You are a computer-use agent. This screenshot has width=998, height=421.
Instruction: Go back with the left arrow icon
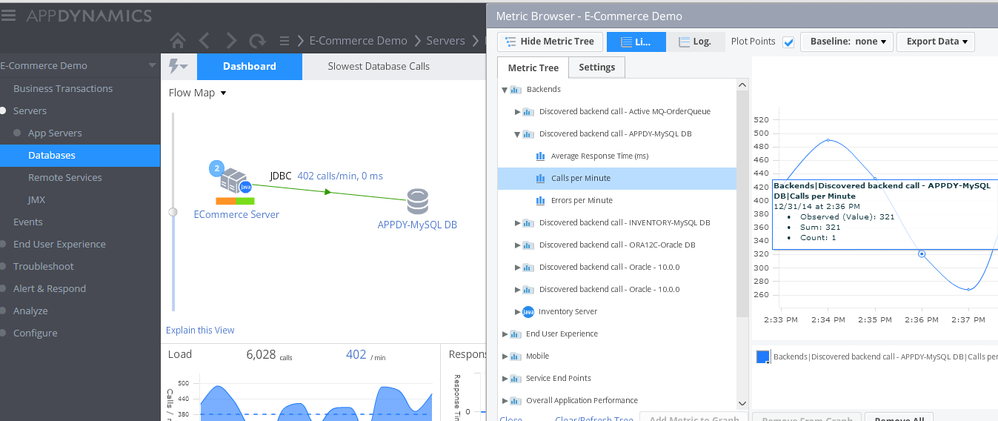click(204, 41)
